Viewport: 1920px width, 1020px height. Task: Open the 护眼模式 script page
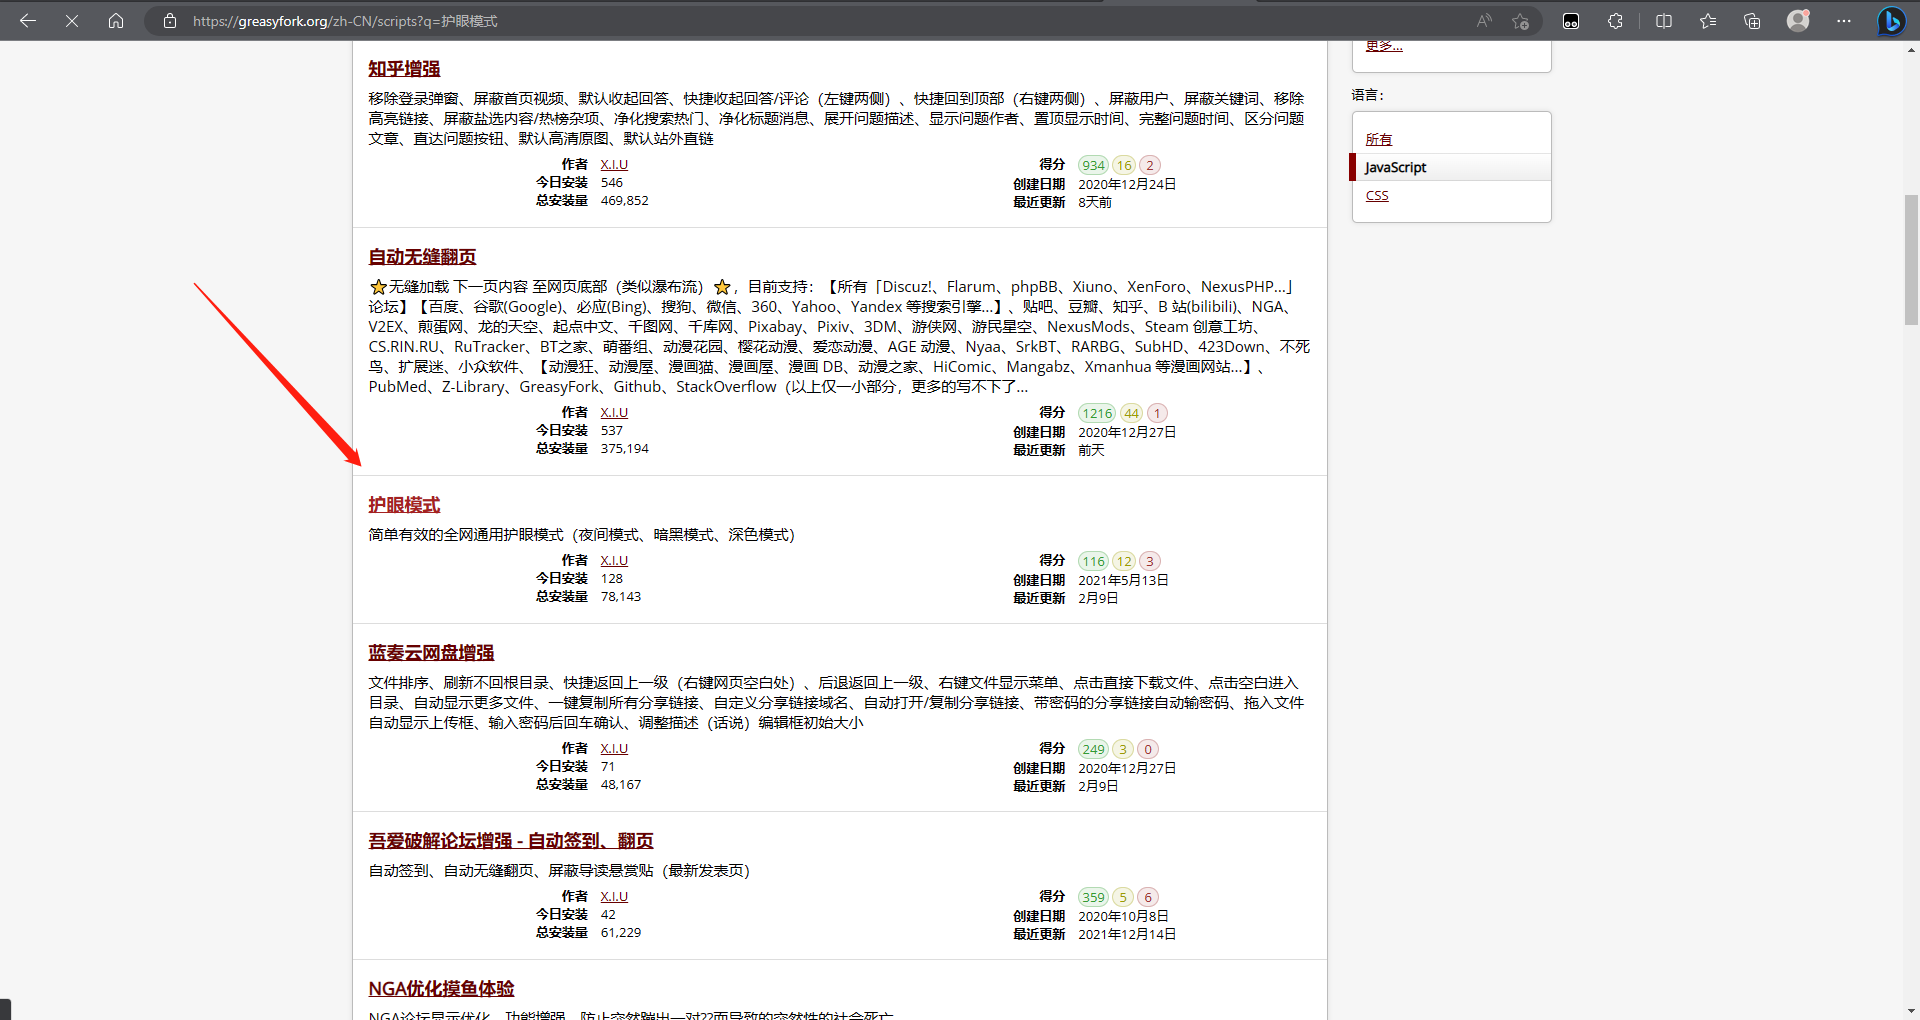coord(404,505)
